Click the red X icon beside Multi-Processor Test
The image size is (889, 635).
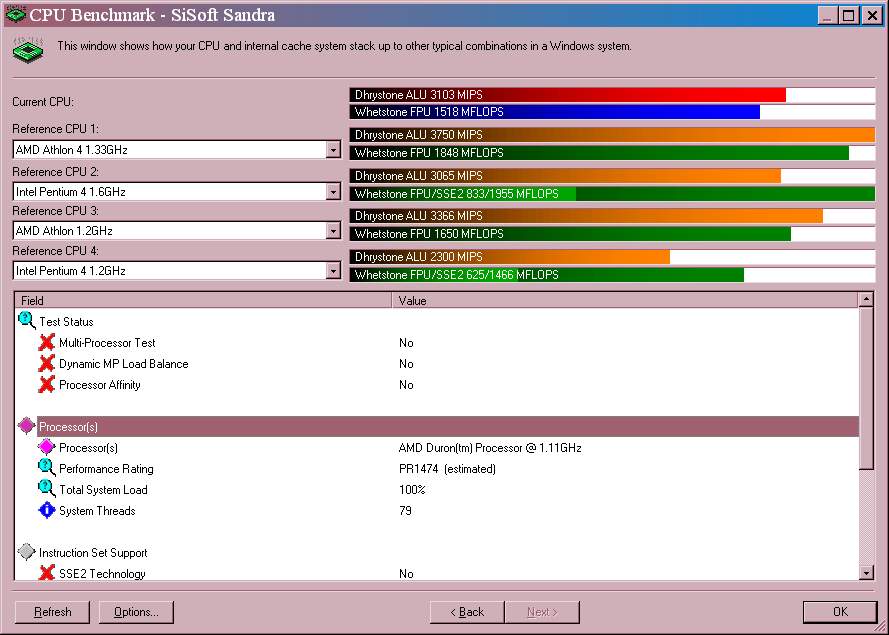point(47,343)
